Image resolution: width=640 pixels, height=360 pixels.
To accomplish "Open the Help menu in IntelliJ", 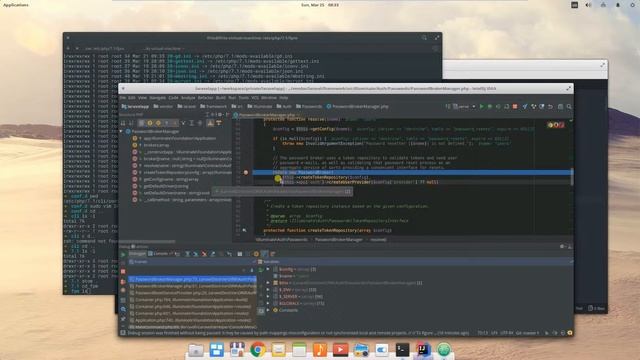I will coord(284,98).
